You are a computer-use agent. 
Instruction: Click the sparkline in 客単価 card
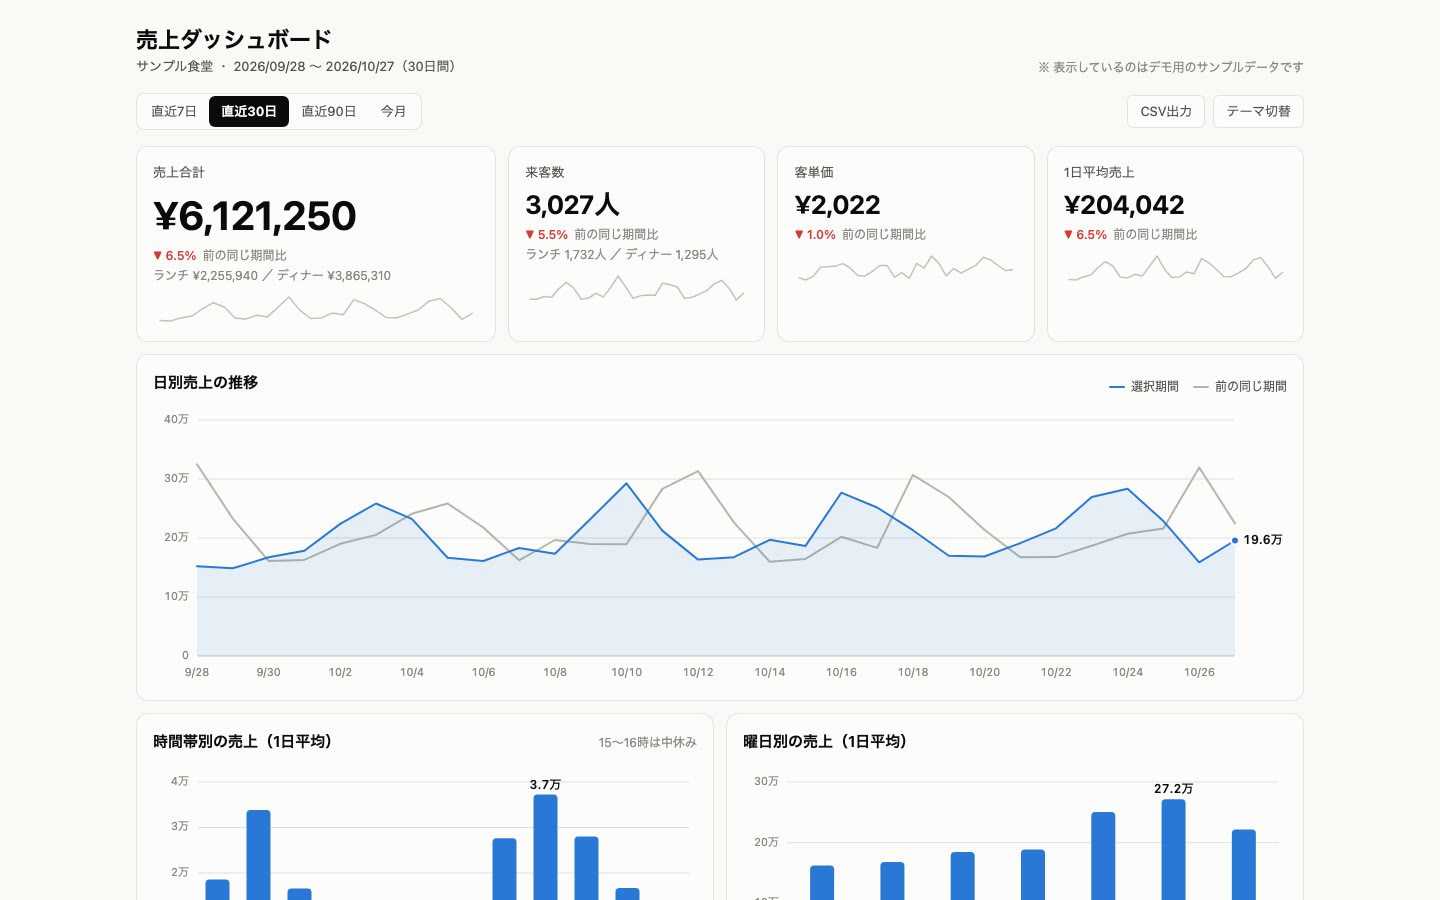point(905,268)
